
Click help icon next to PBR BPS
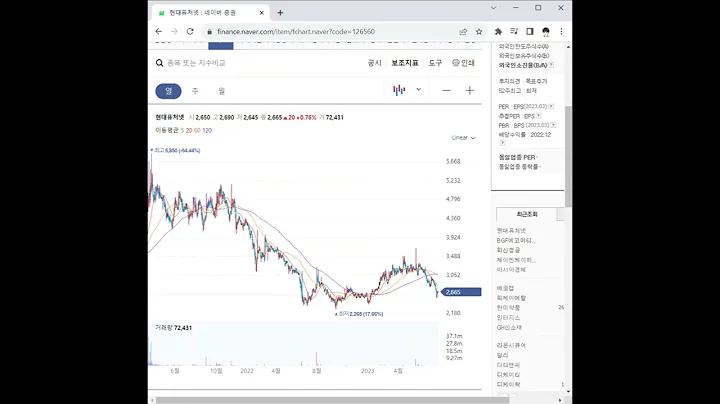tap(553, 125)
